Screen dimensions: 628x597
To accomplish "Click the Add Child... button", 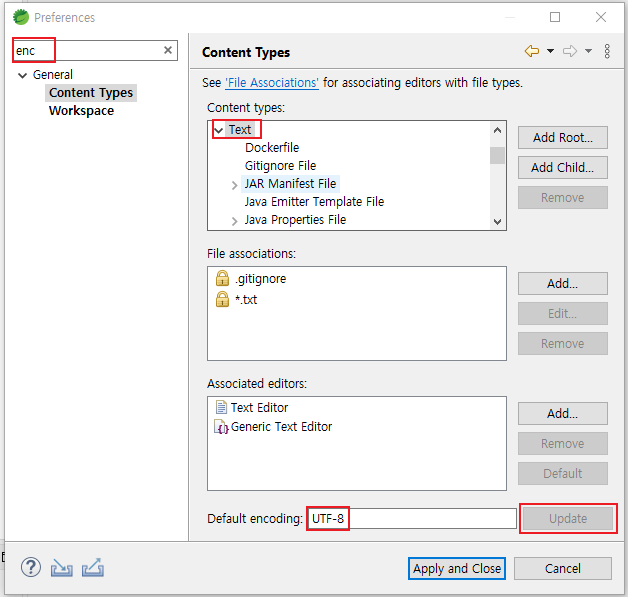I will click(563, 167).
